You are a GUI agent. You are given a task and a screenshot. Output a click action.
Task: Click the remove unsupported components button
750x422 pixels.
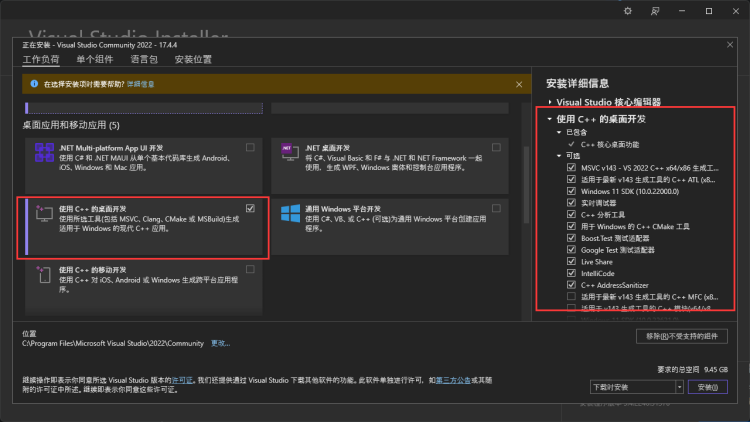click(x=682, y=336)
